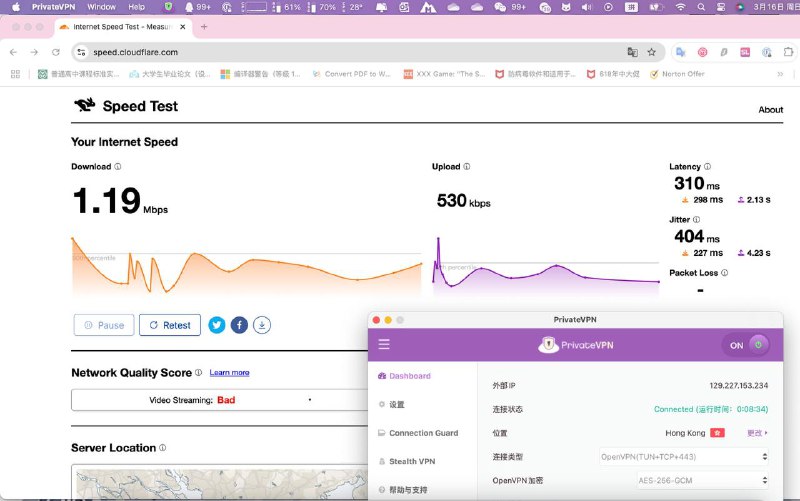Download the speed test results
This screenshot has width=800, height=501.
click(x=262, y=325)
